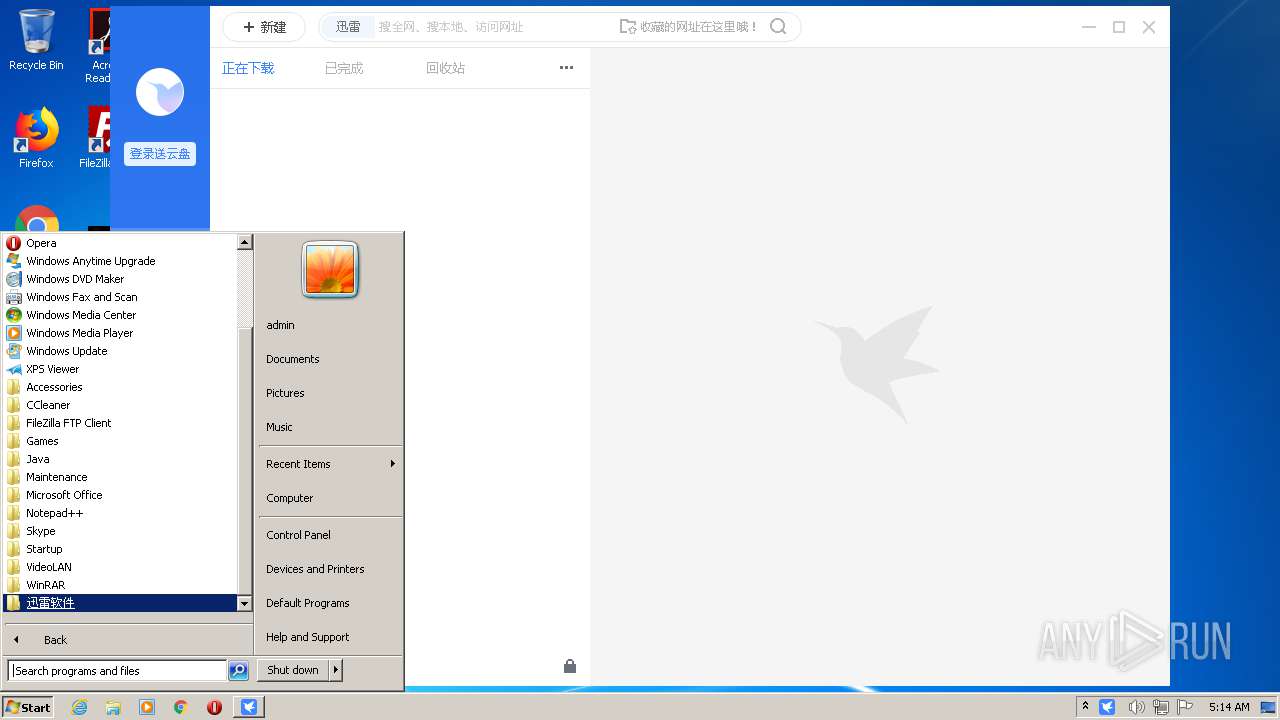Open Windows DVD Maker
Screen dimensions: 1280x720
120,279
